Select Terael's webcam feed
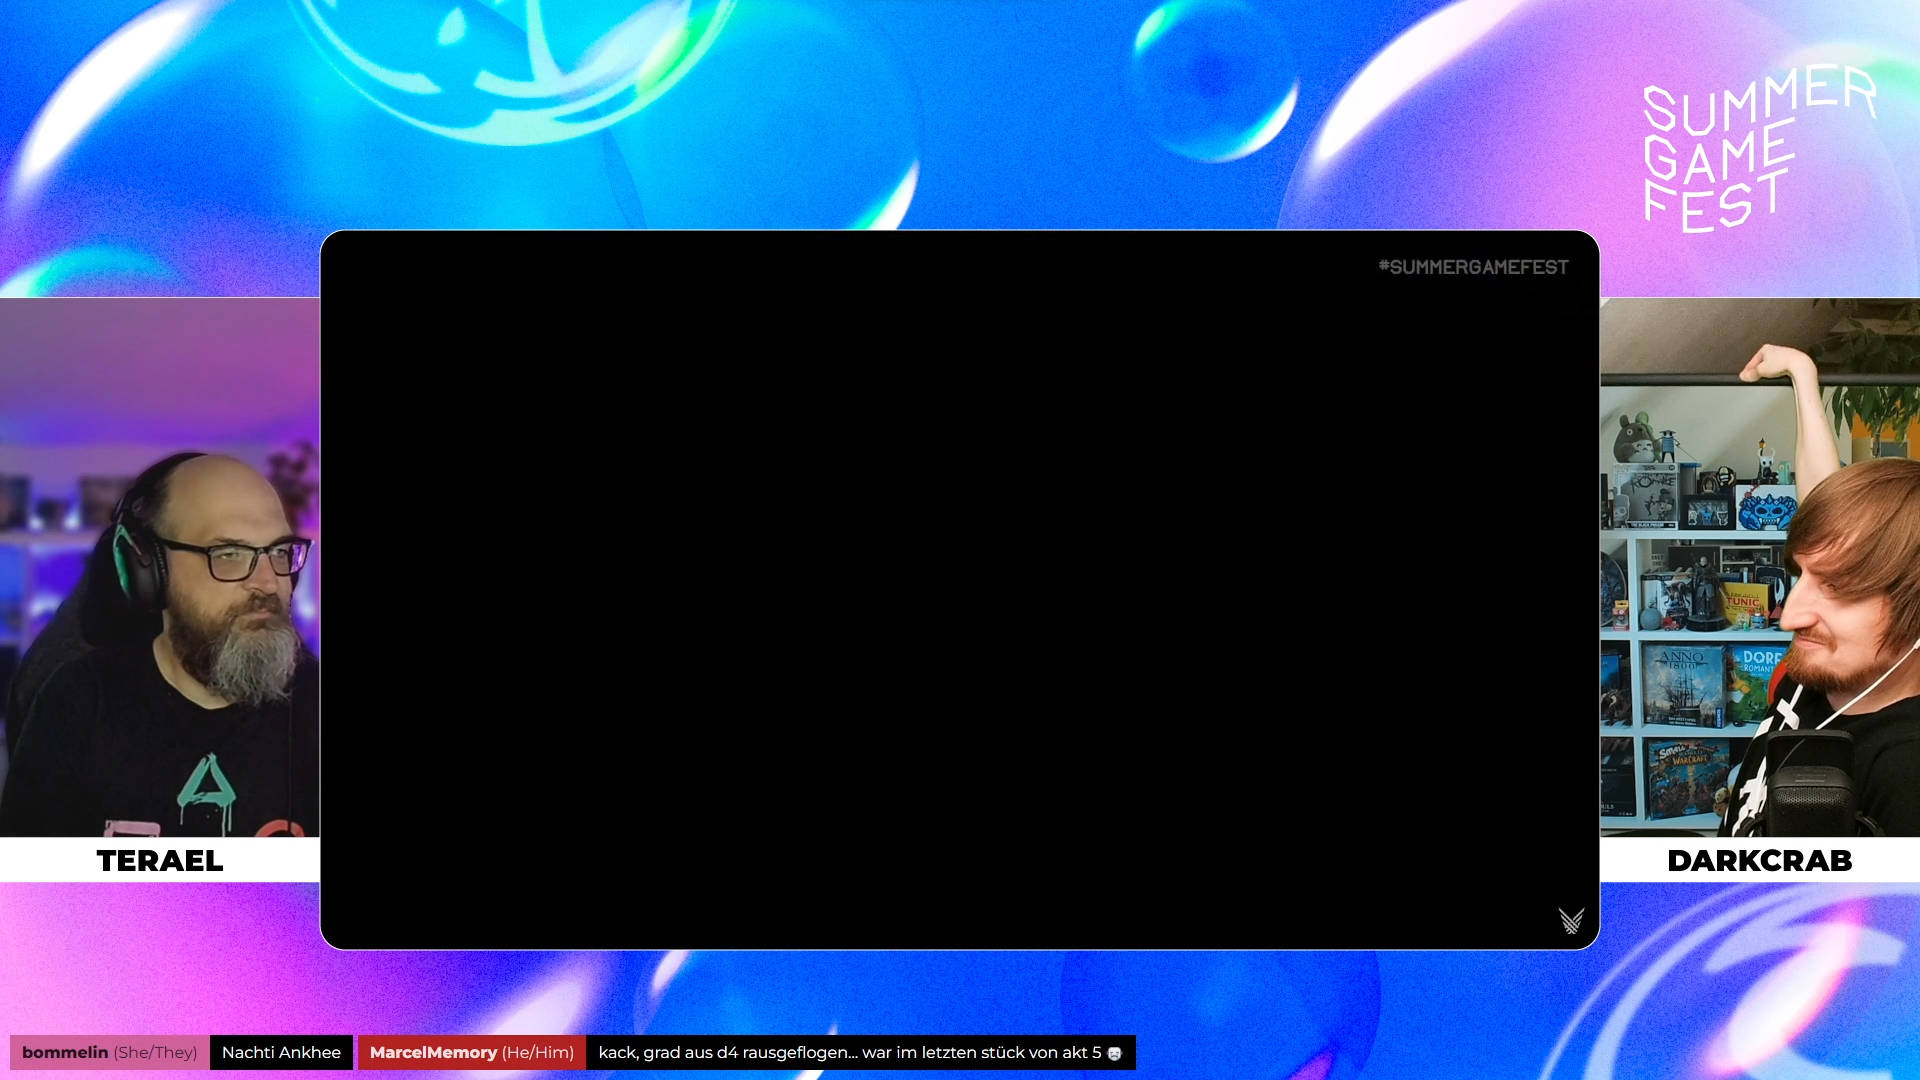Viewport: 1920px width, 1080px height. coord(160,567)
